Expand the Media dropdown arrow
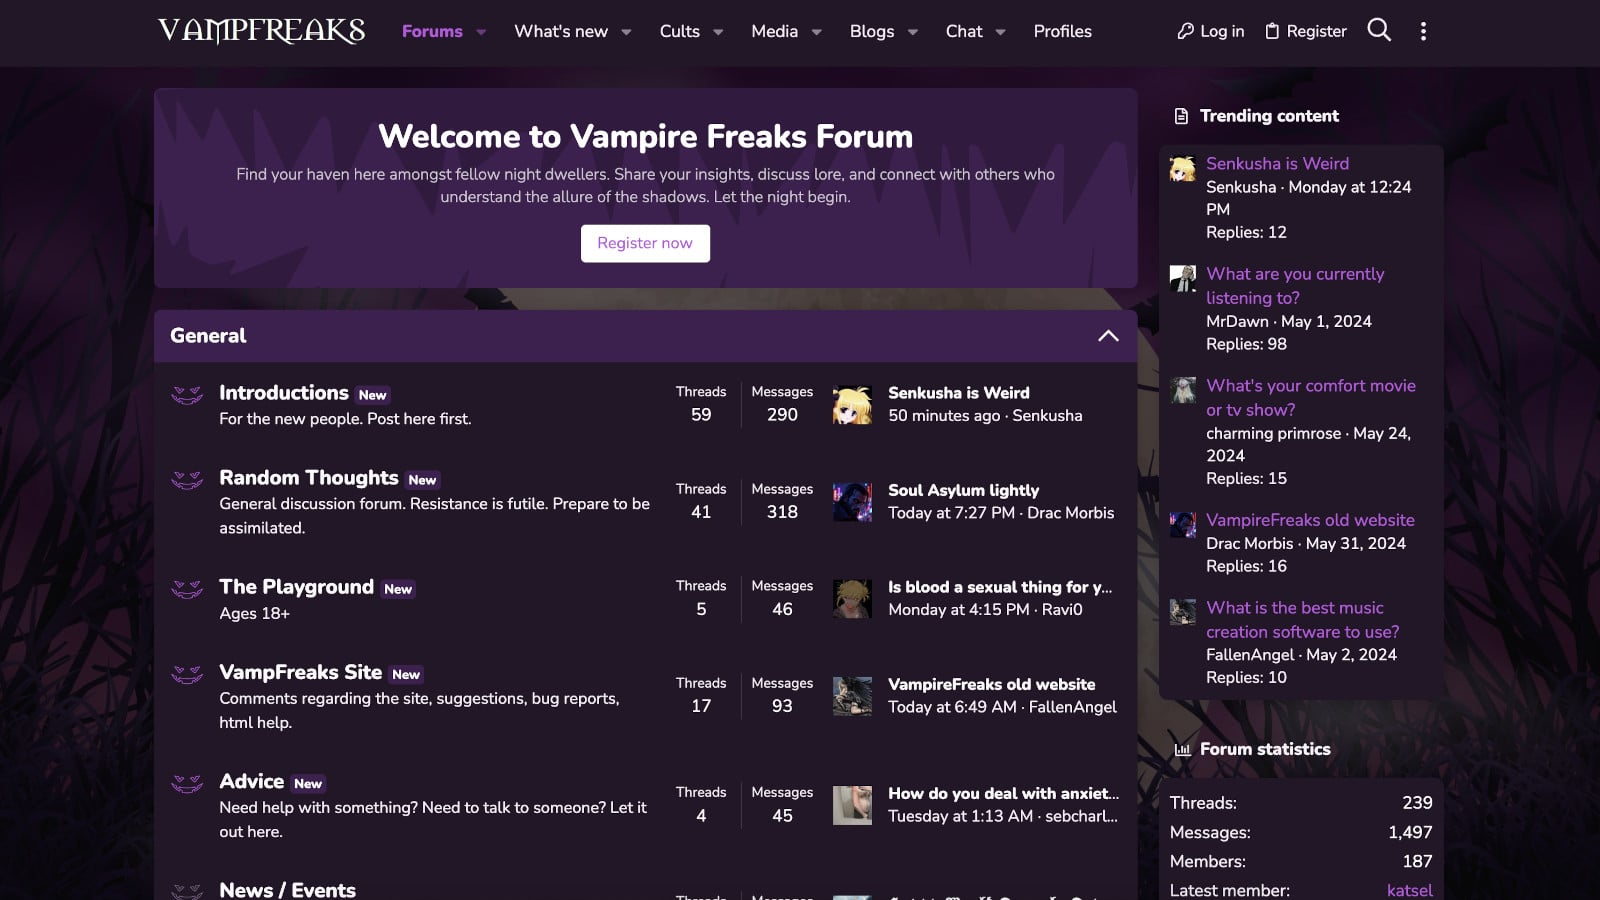The image size is (1600, 900). [x=816, y=32]
